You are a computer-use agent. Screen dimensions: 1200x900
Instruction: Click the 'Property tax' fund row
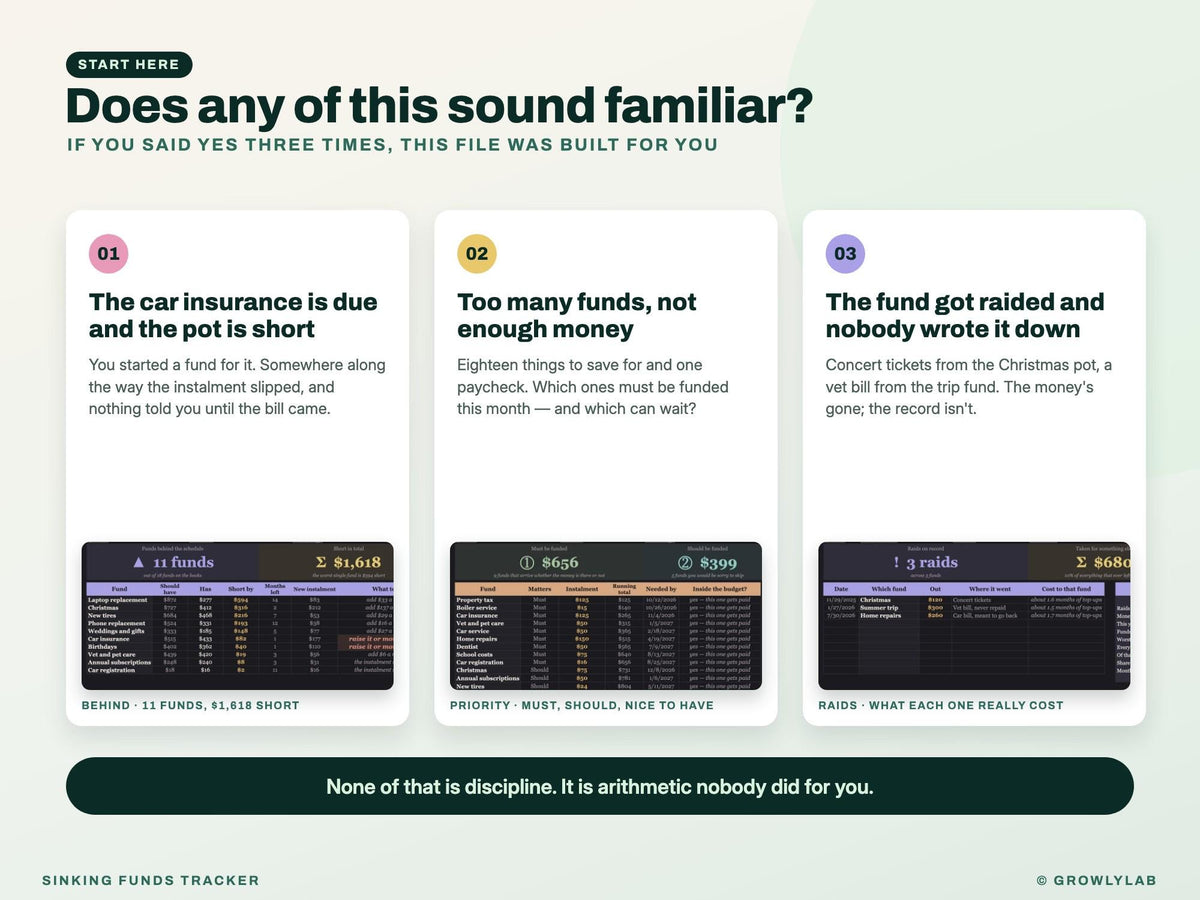tap(608, 600)
